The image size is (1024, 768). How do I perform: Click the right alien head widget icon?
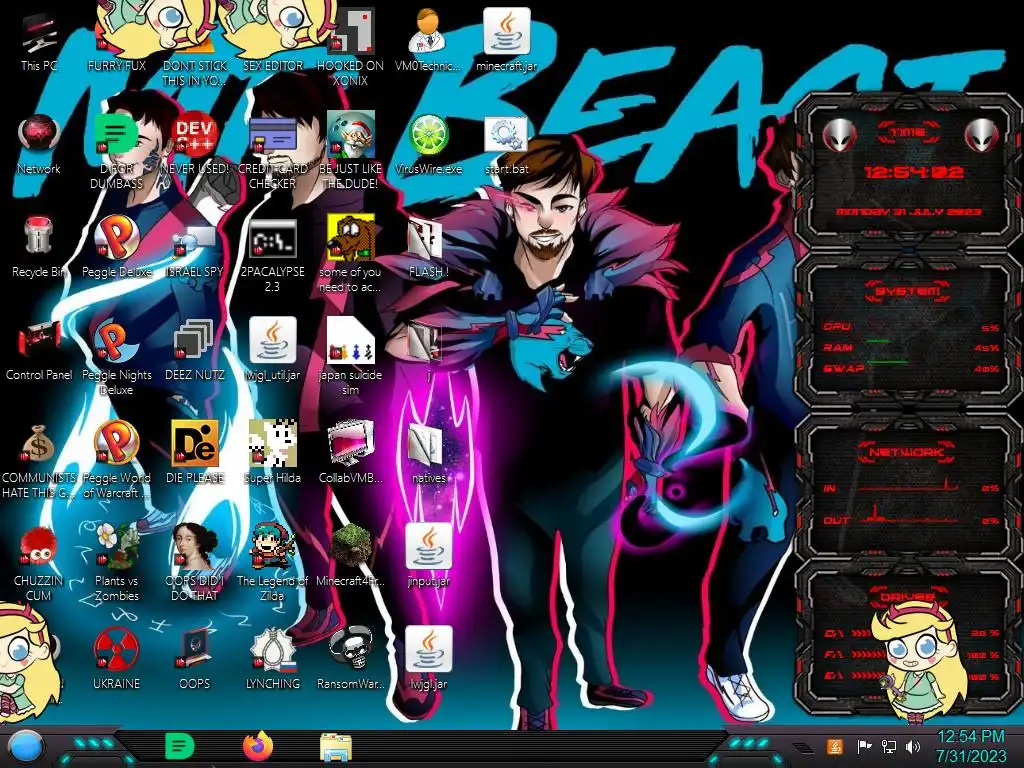(x=982, y=135)
